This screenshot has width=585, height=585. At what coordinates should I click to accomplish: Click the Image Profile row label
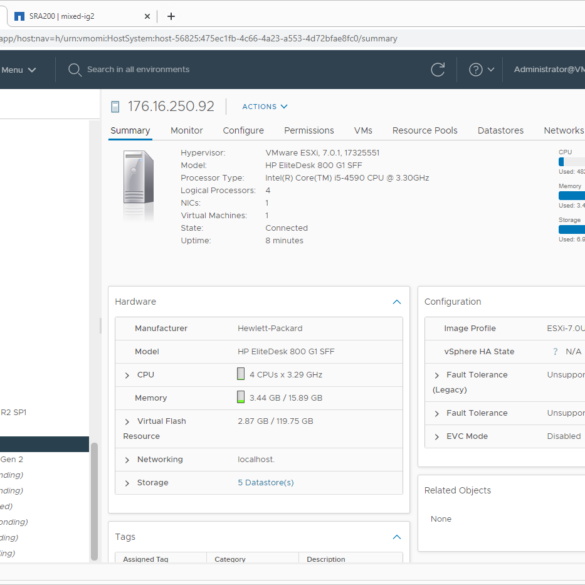coord(470,328)
